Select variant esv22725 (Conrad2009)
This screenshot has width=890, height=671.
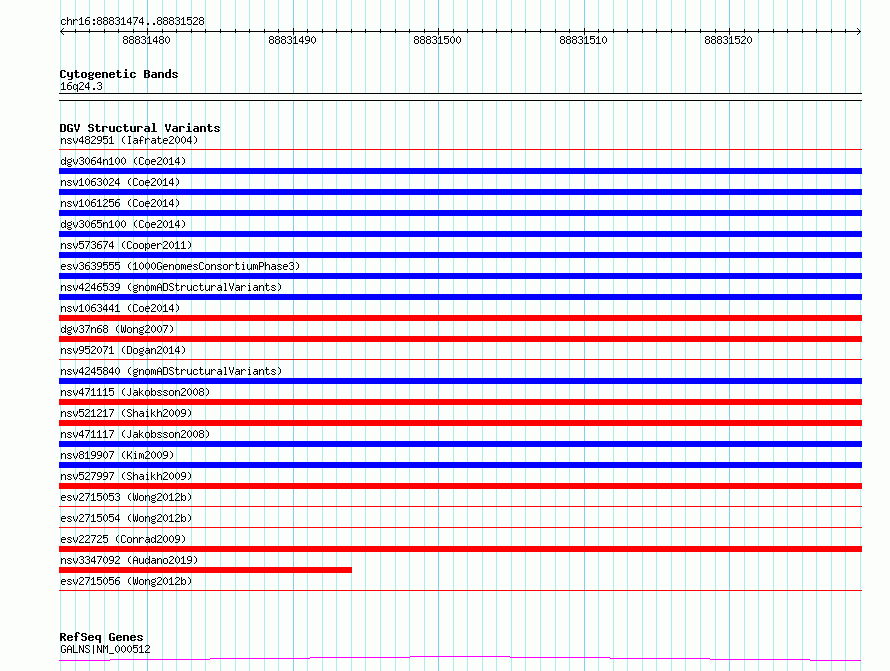pos(123,539)
